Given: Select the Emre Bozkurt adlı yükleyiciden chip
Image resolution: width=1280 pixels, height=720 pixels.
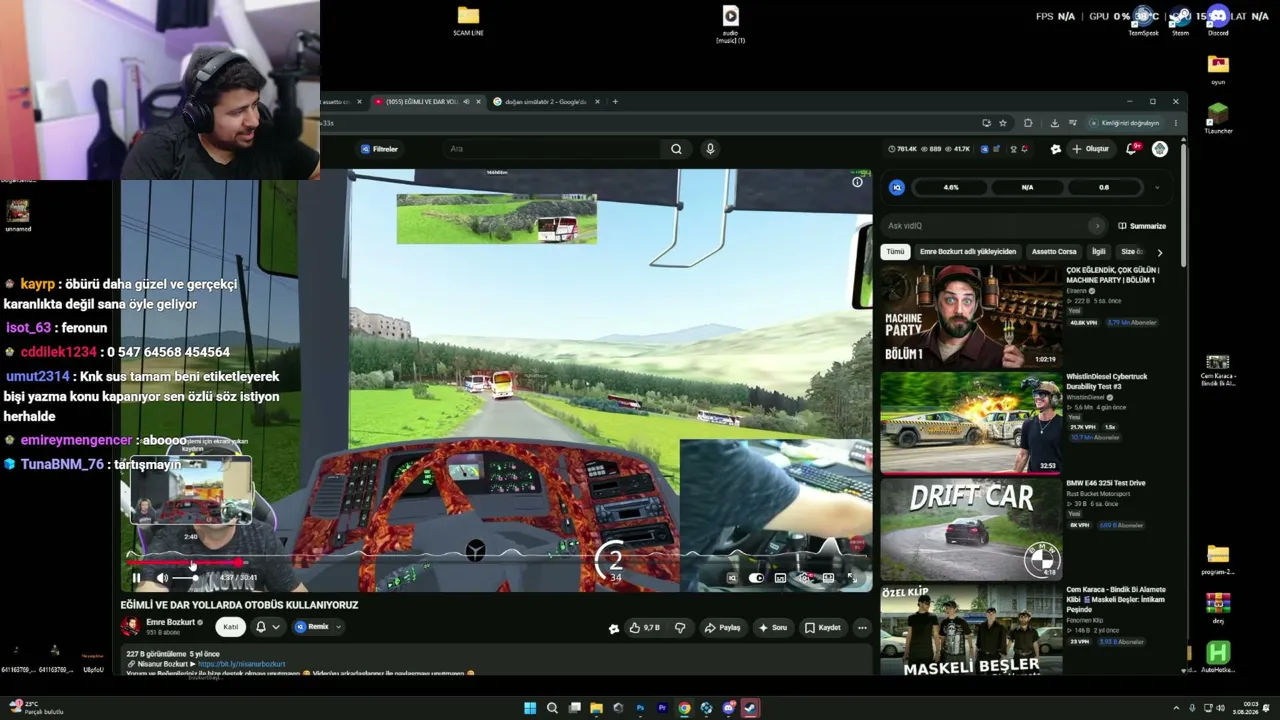Looking at the screenshot, I should click(967, 252).
